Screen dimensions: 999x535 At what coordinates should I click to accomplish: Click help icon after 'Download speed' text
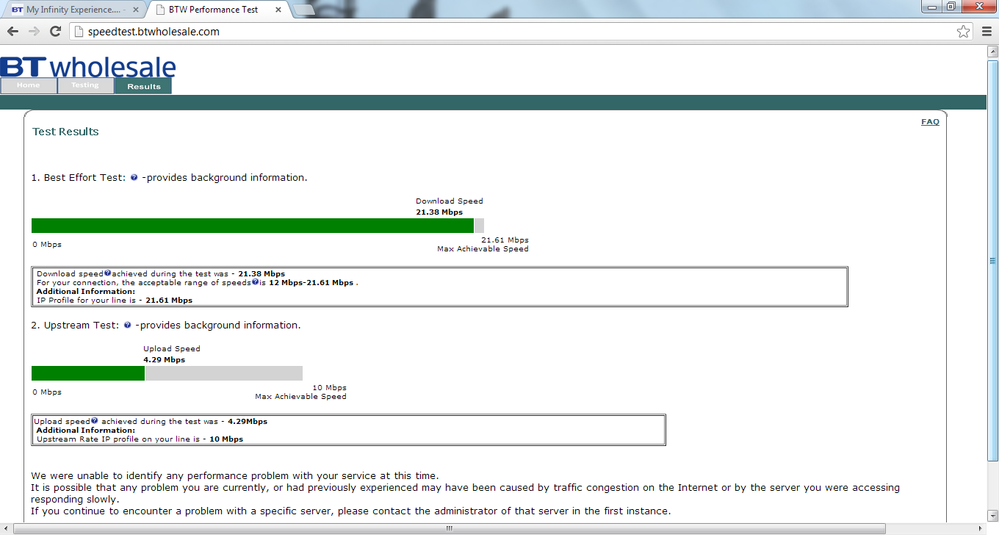[108, 273]
